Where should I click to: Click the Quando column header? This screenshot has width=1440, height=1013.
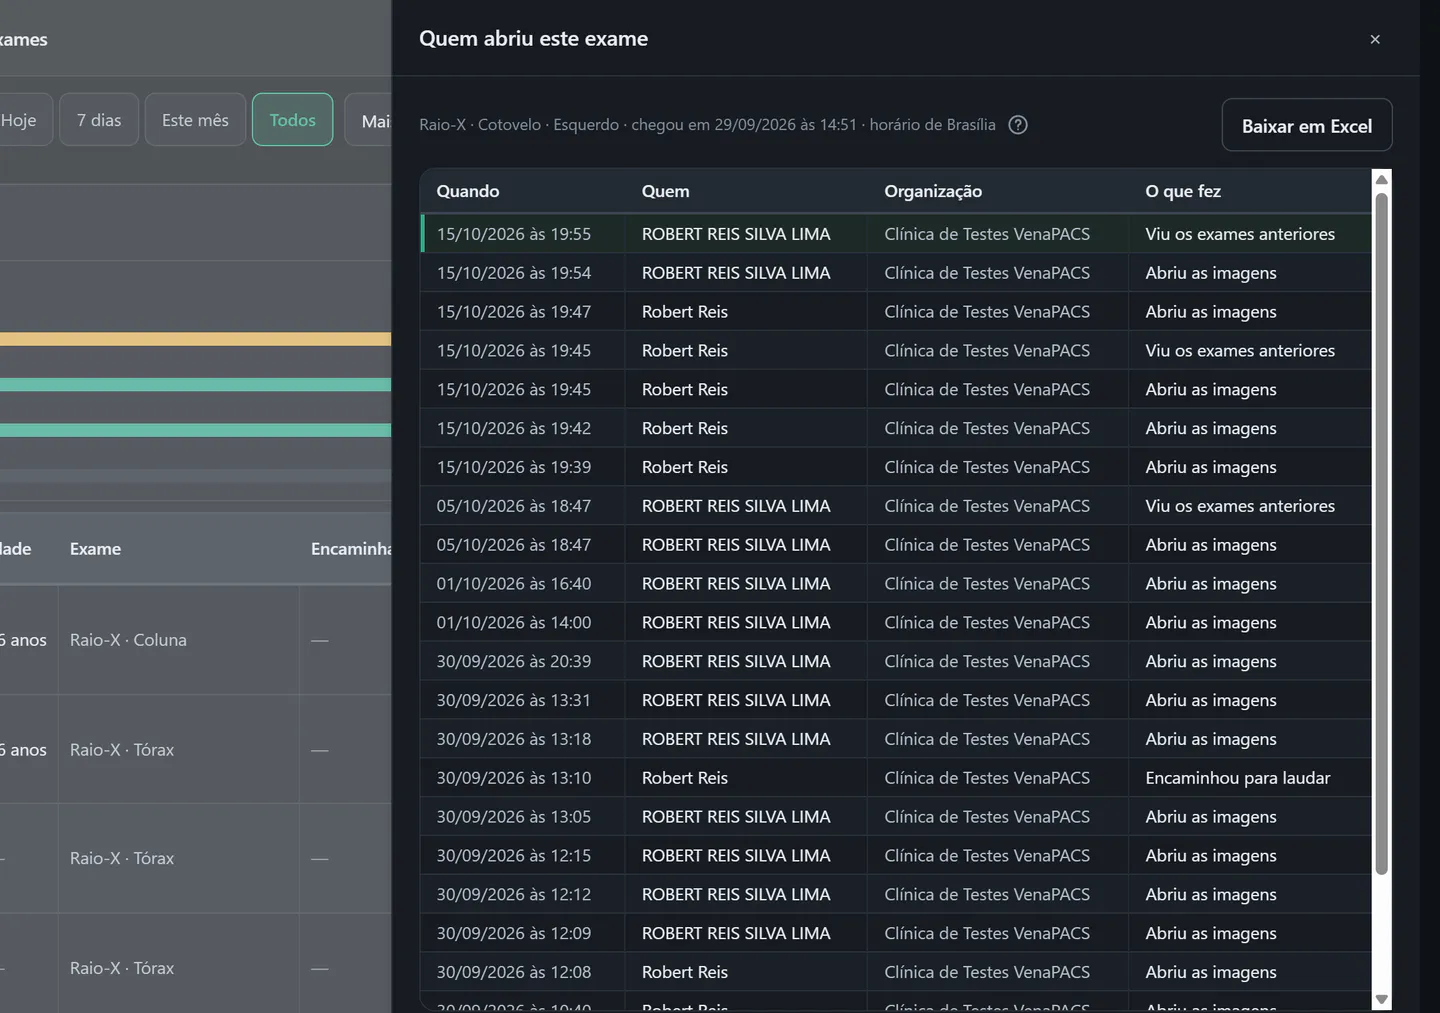(x=468, y=191)
